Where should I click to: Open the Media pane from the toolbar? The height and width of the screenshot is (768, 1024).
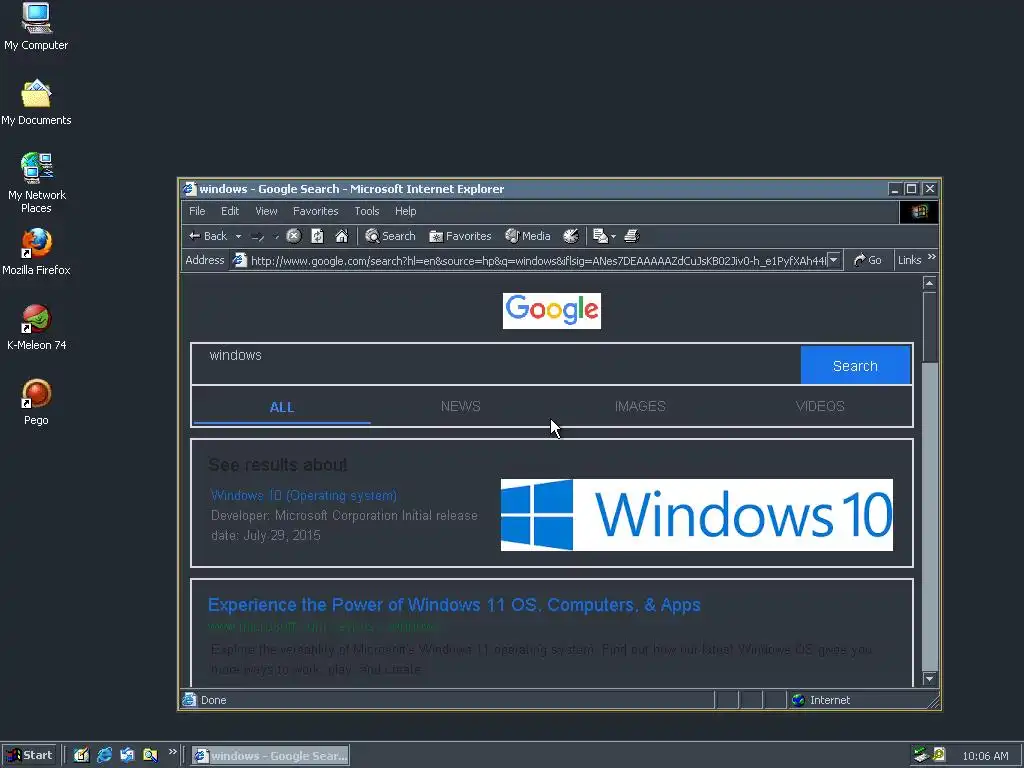tap(528, 236)
